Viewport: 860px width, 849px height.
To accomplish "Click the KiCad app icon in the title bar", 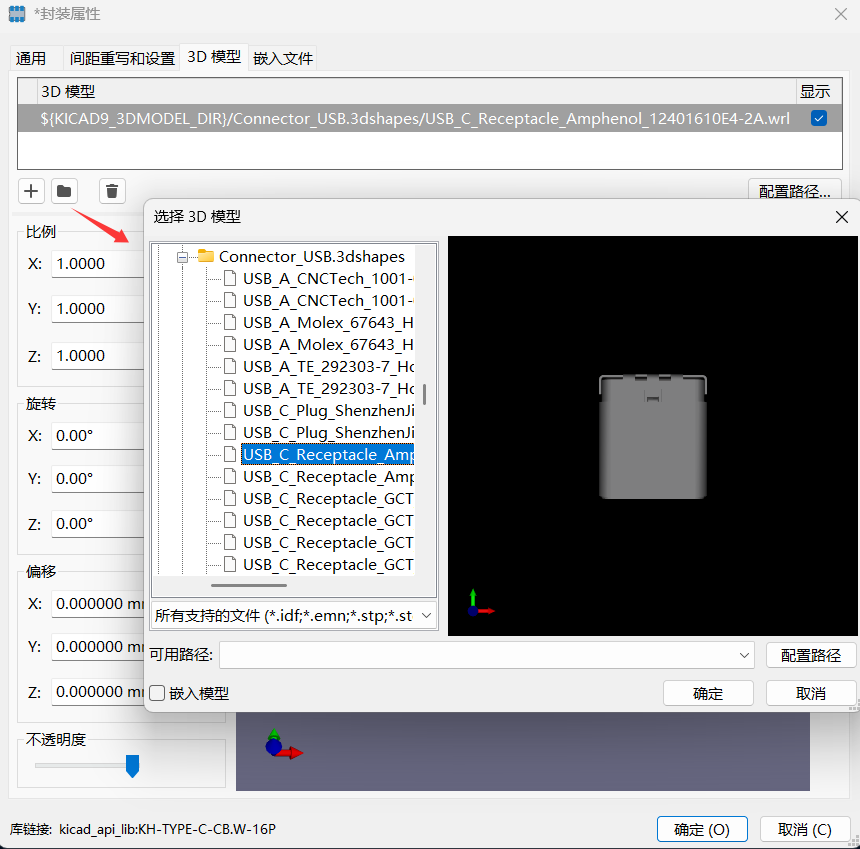I will point(16,14).
